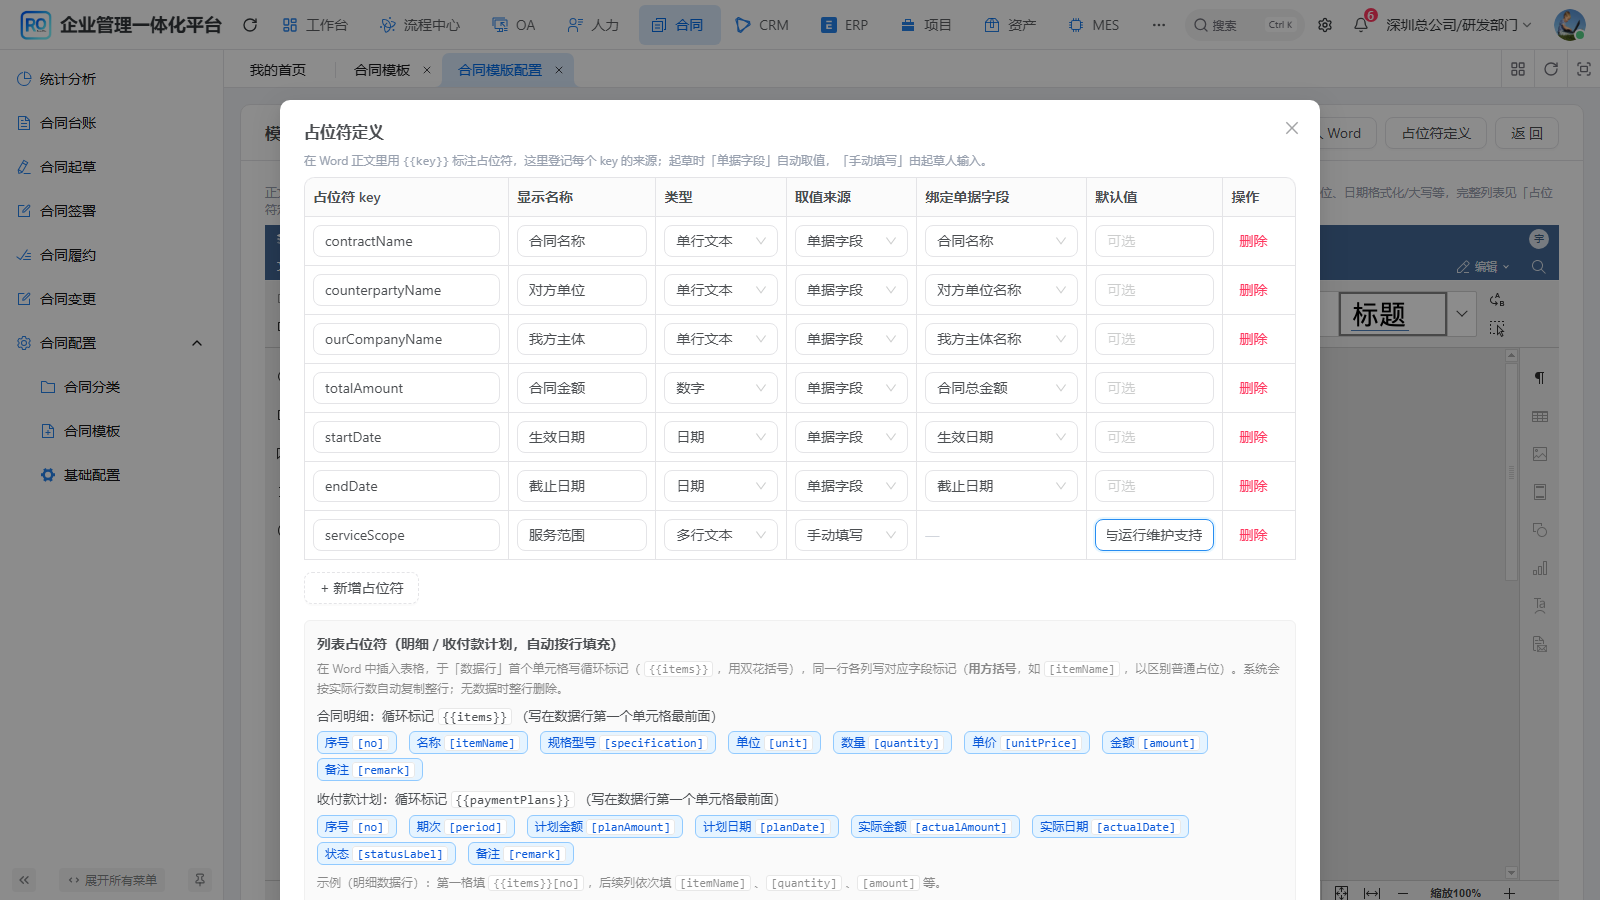Click the tab grid layout icon
This screenshot has width=1600, height=900.
coord(1518,69)
